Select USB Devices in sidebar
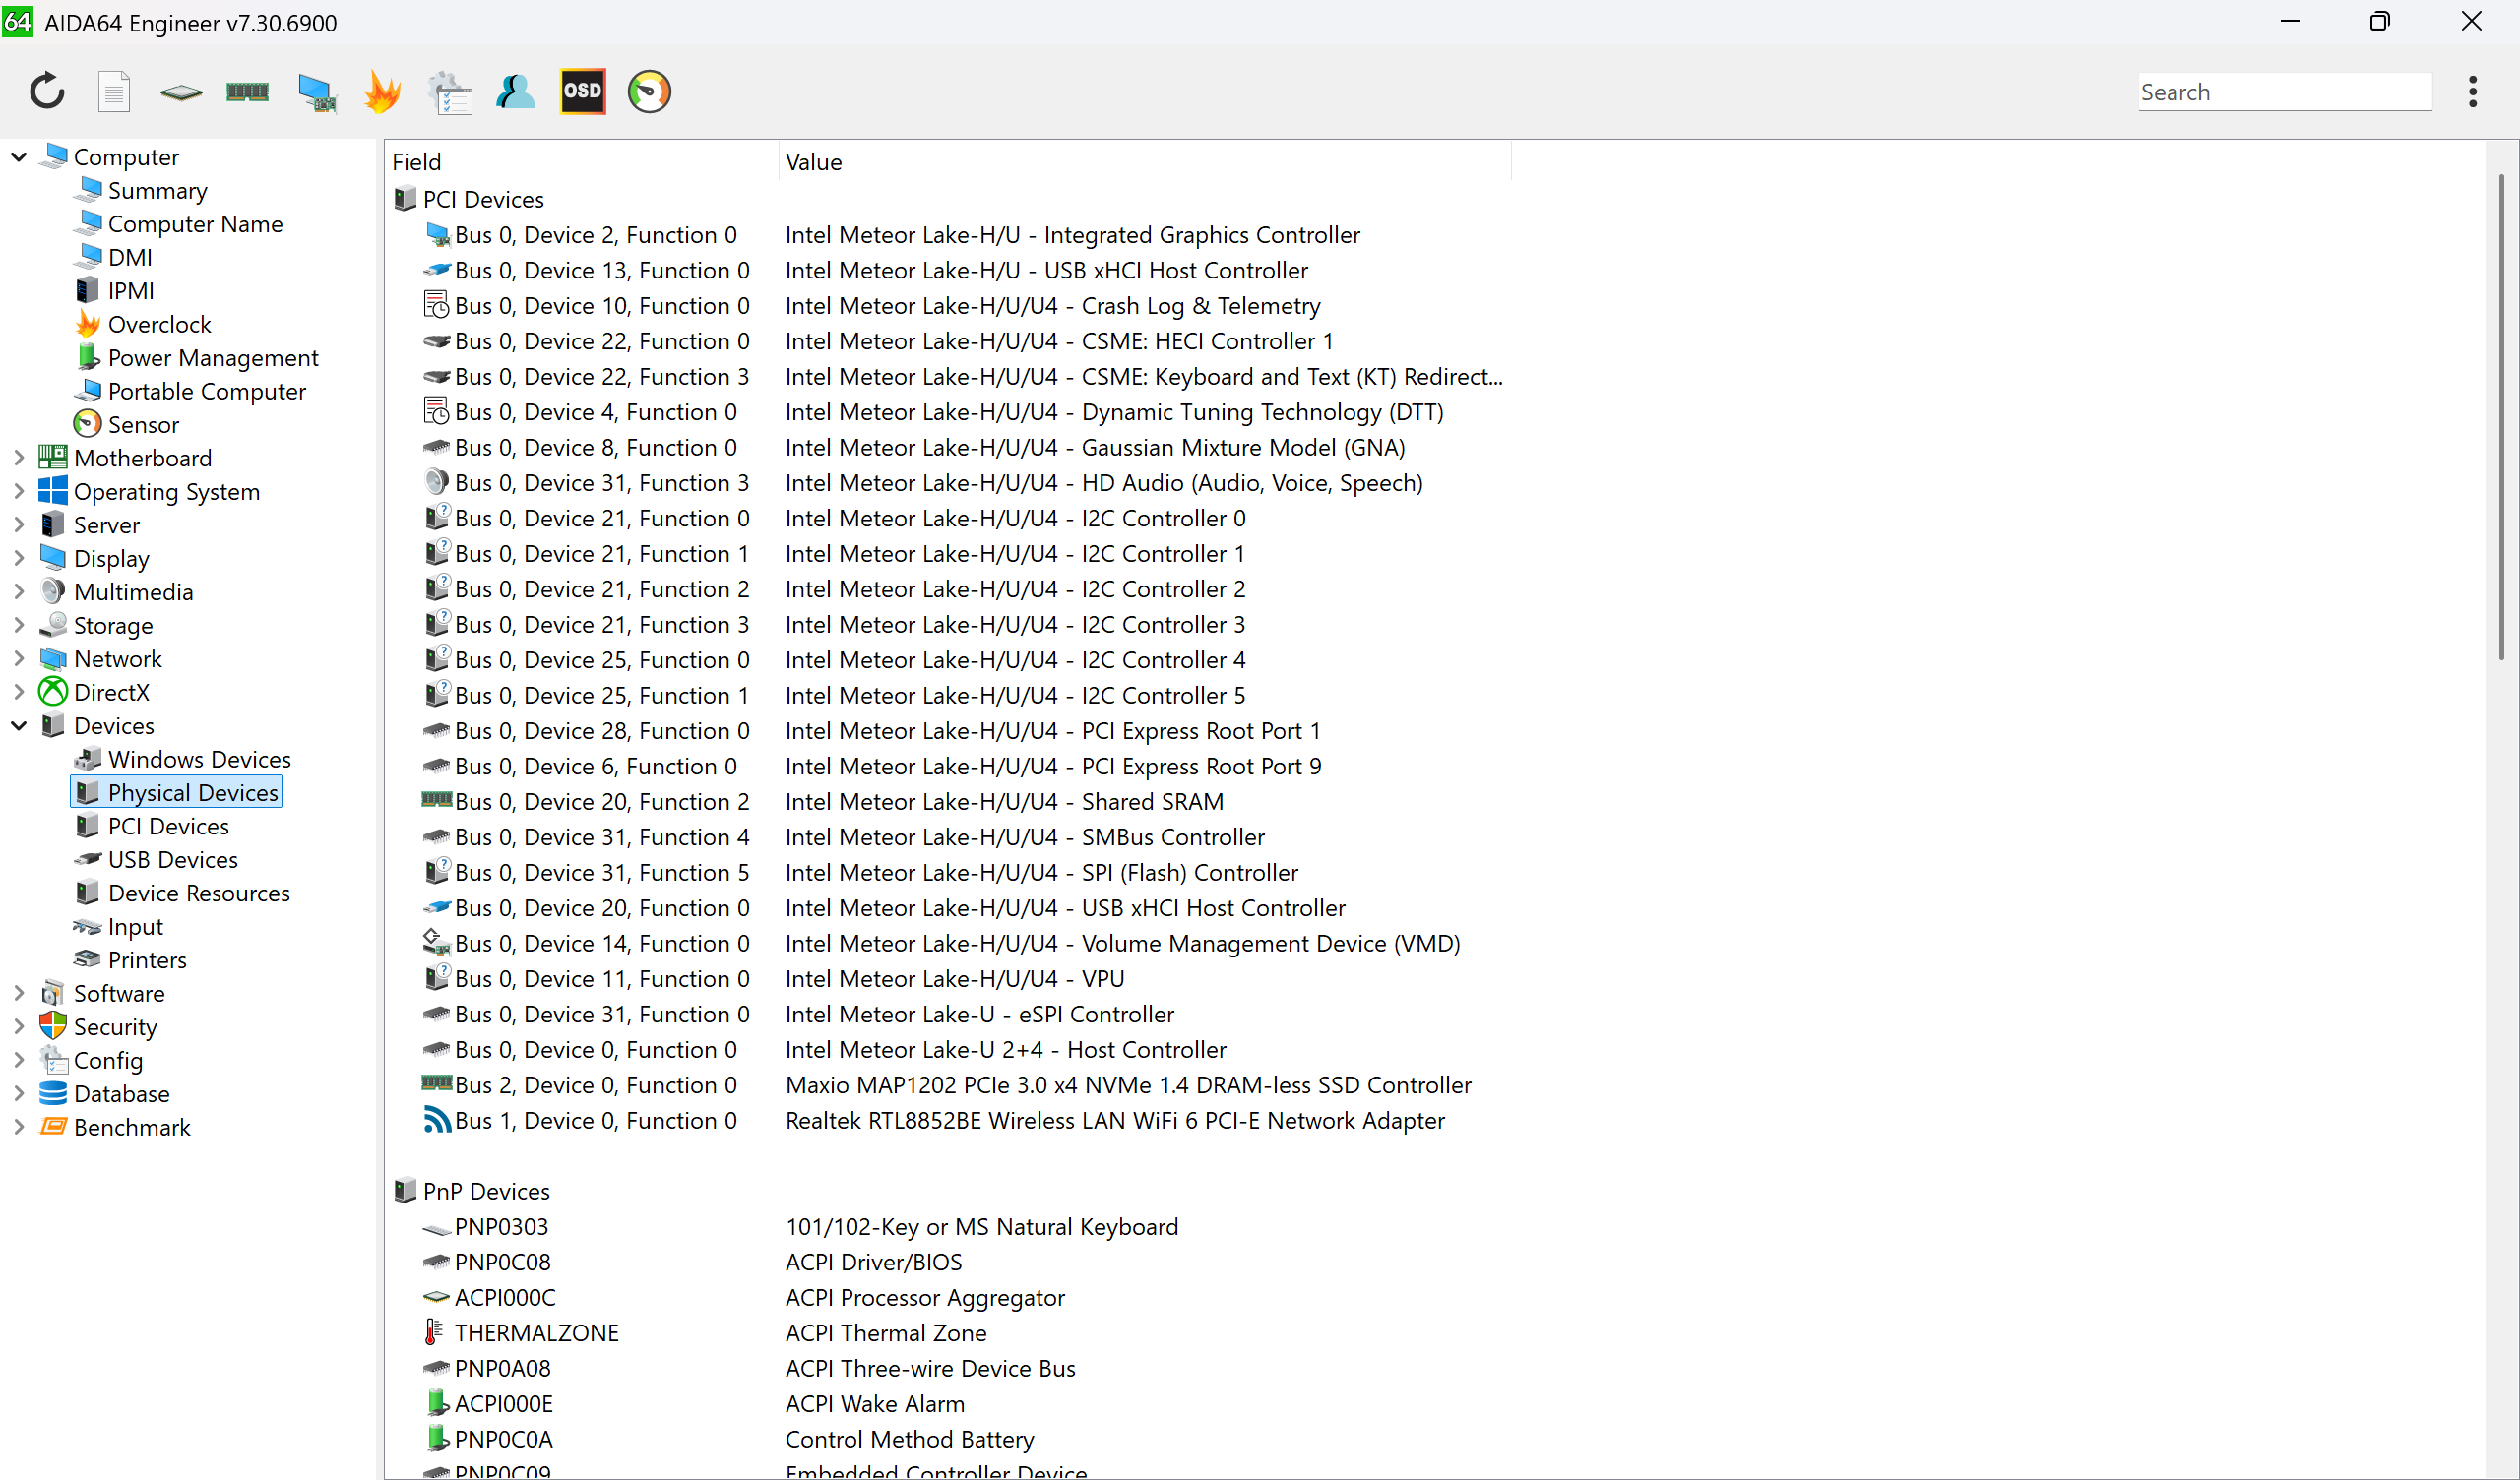This screenshot has height=1480, width=2520. point(172,860)
